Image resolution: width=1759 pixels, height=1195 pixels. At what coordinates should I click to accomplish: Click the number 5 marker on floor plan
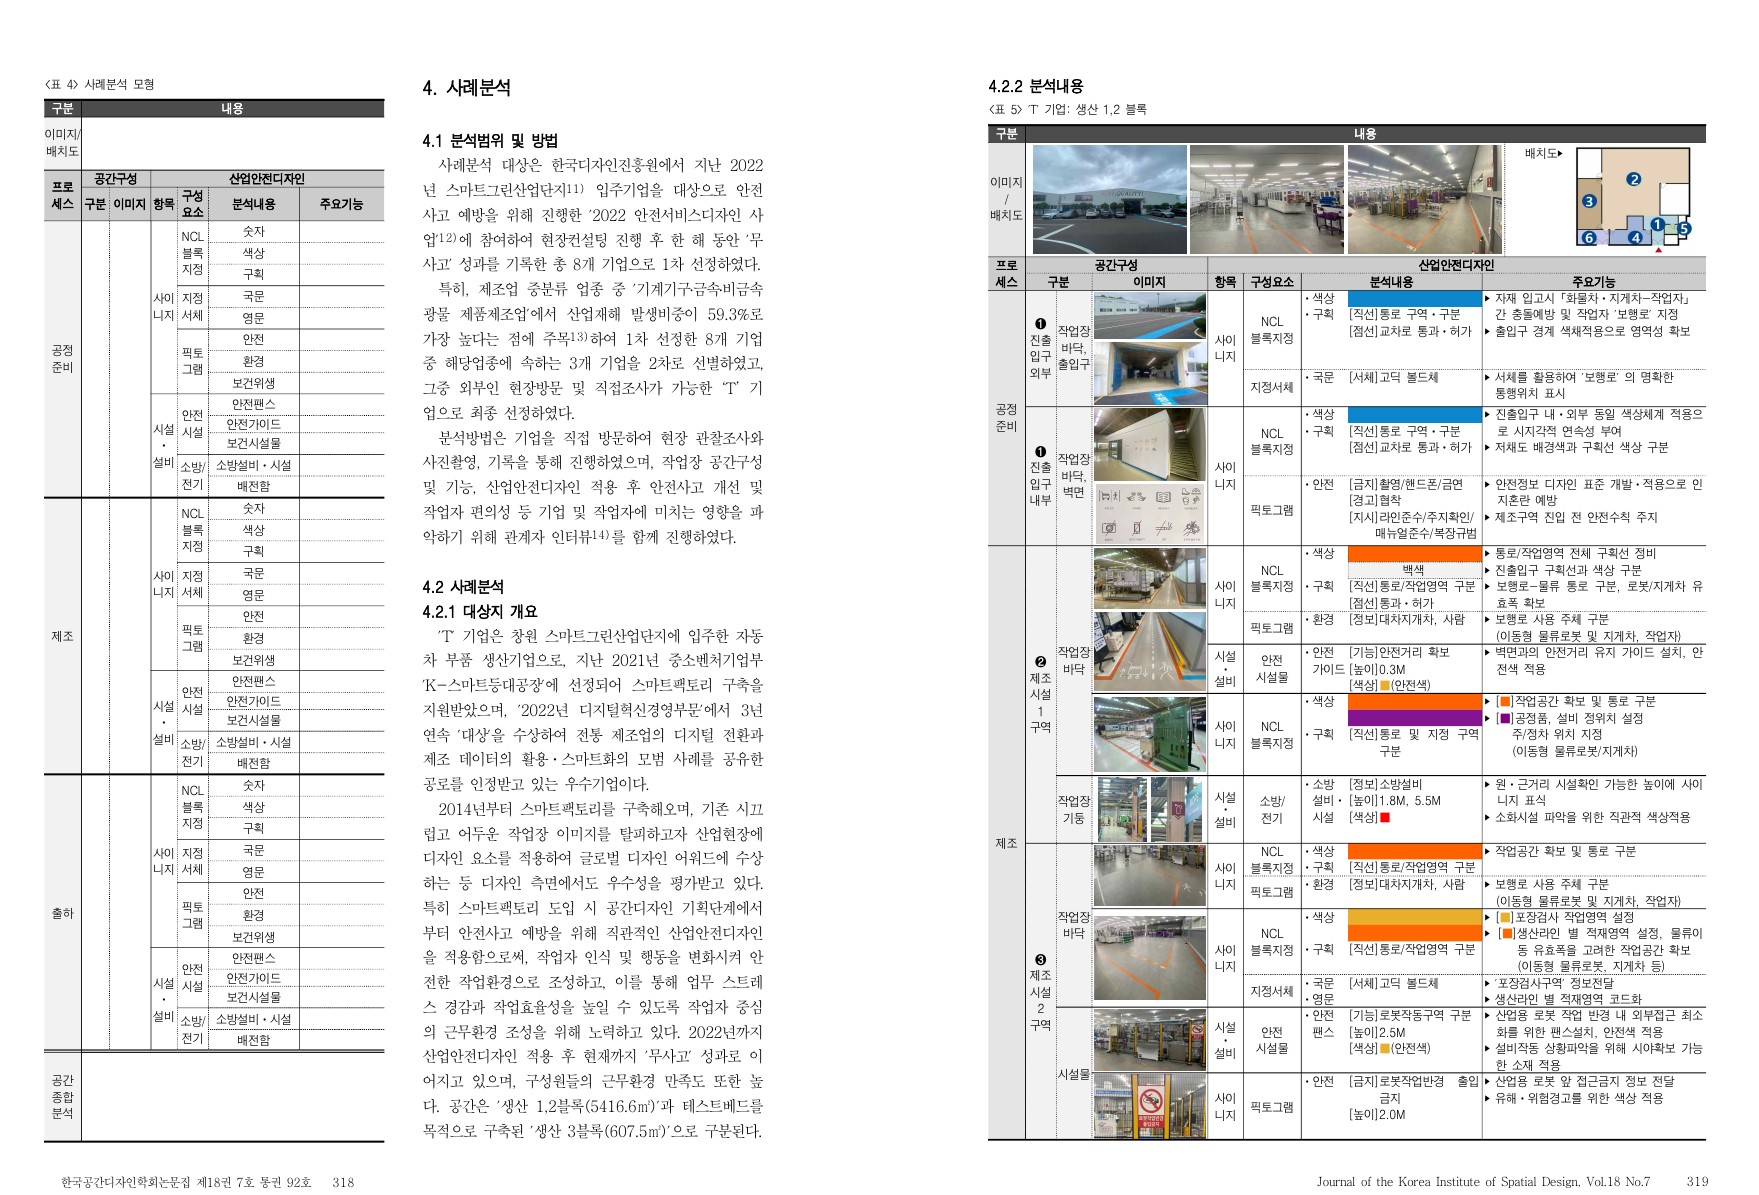[1684, 229]
